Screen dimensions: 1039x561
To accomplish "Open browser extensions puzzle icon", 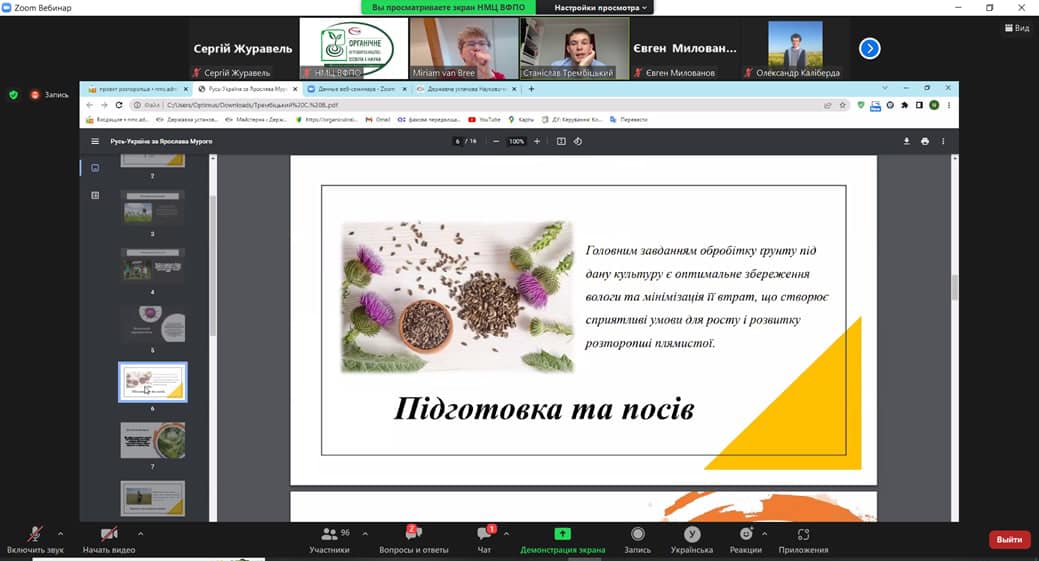I will tap(904, 105).
